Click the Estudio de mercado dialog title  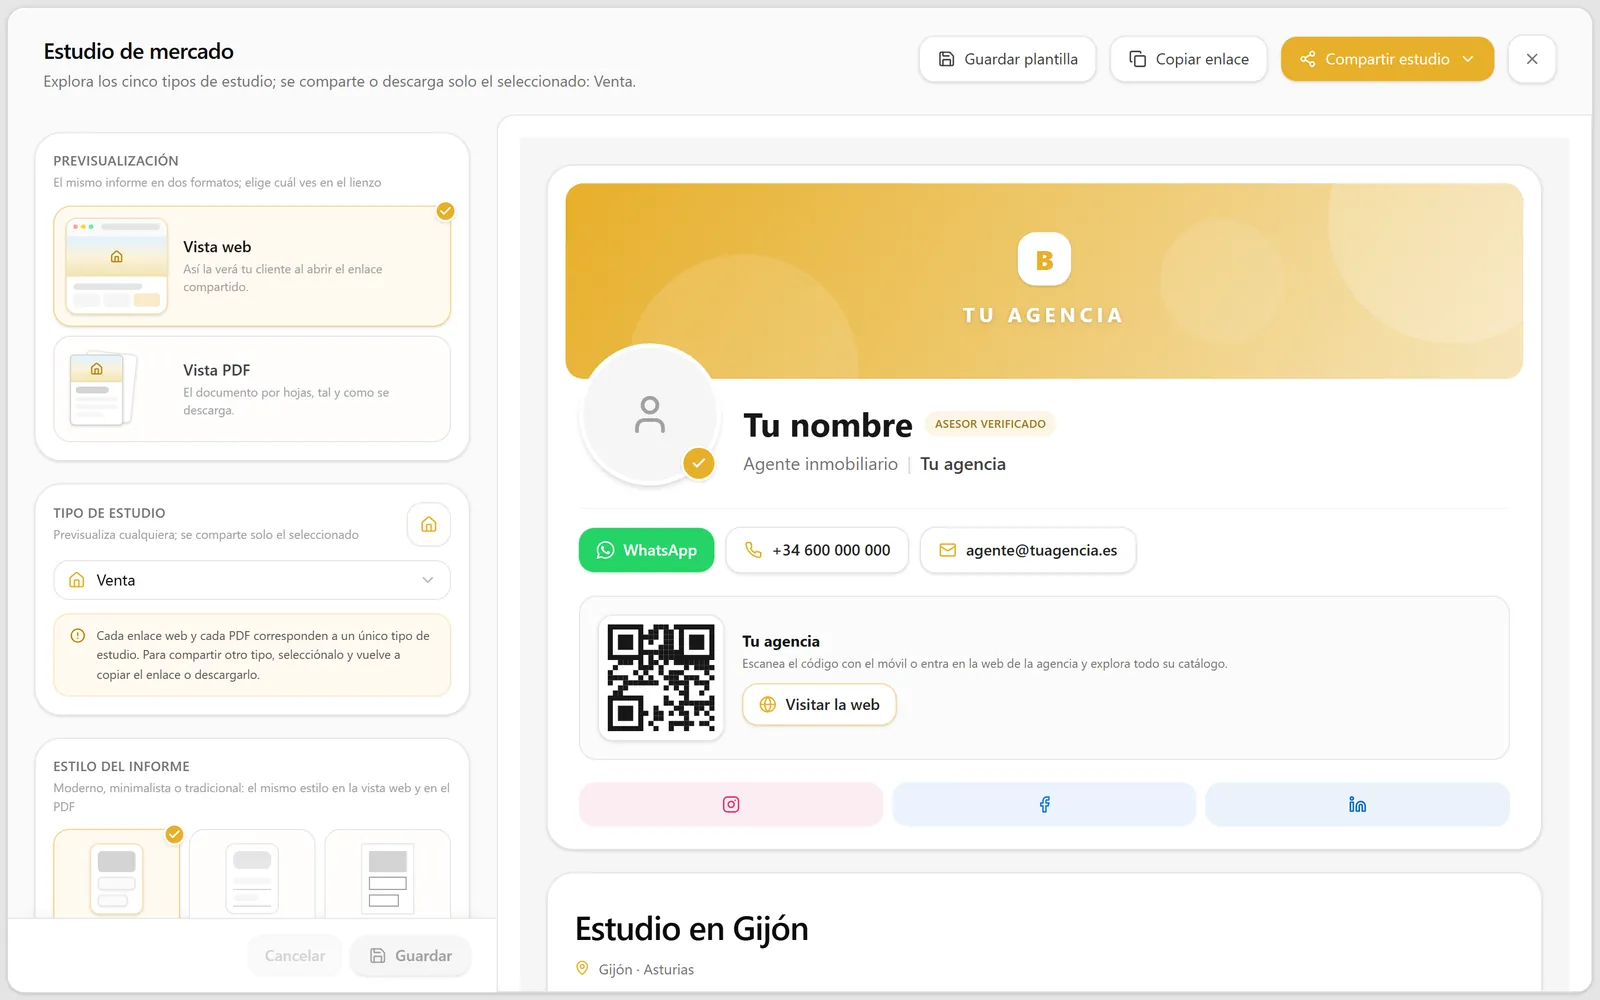pos(139,51)
